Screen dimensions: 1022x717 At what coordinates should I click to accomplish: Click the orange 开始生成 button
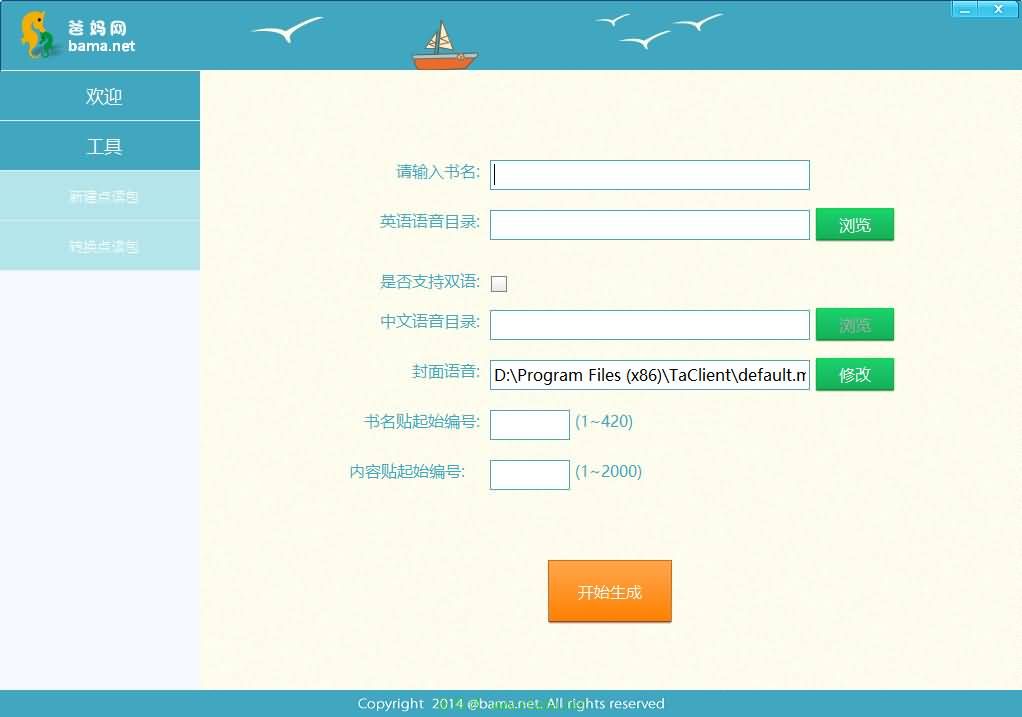[x=609, y=591]
